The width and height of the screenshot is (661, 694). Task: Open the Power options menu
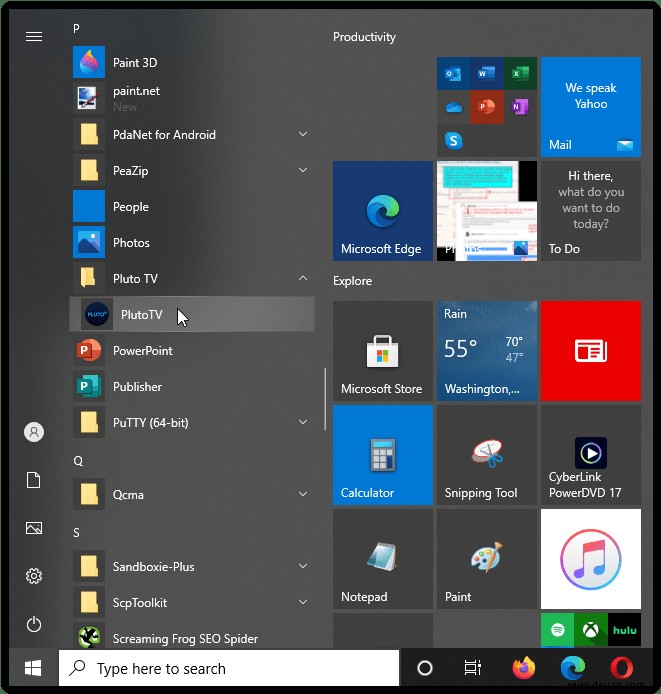(x=34, y=624)
